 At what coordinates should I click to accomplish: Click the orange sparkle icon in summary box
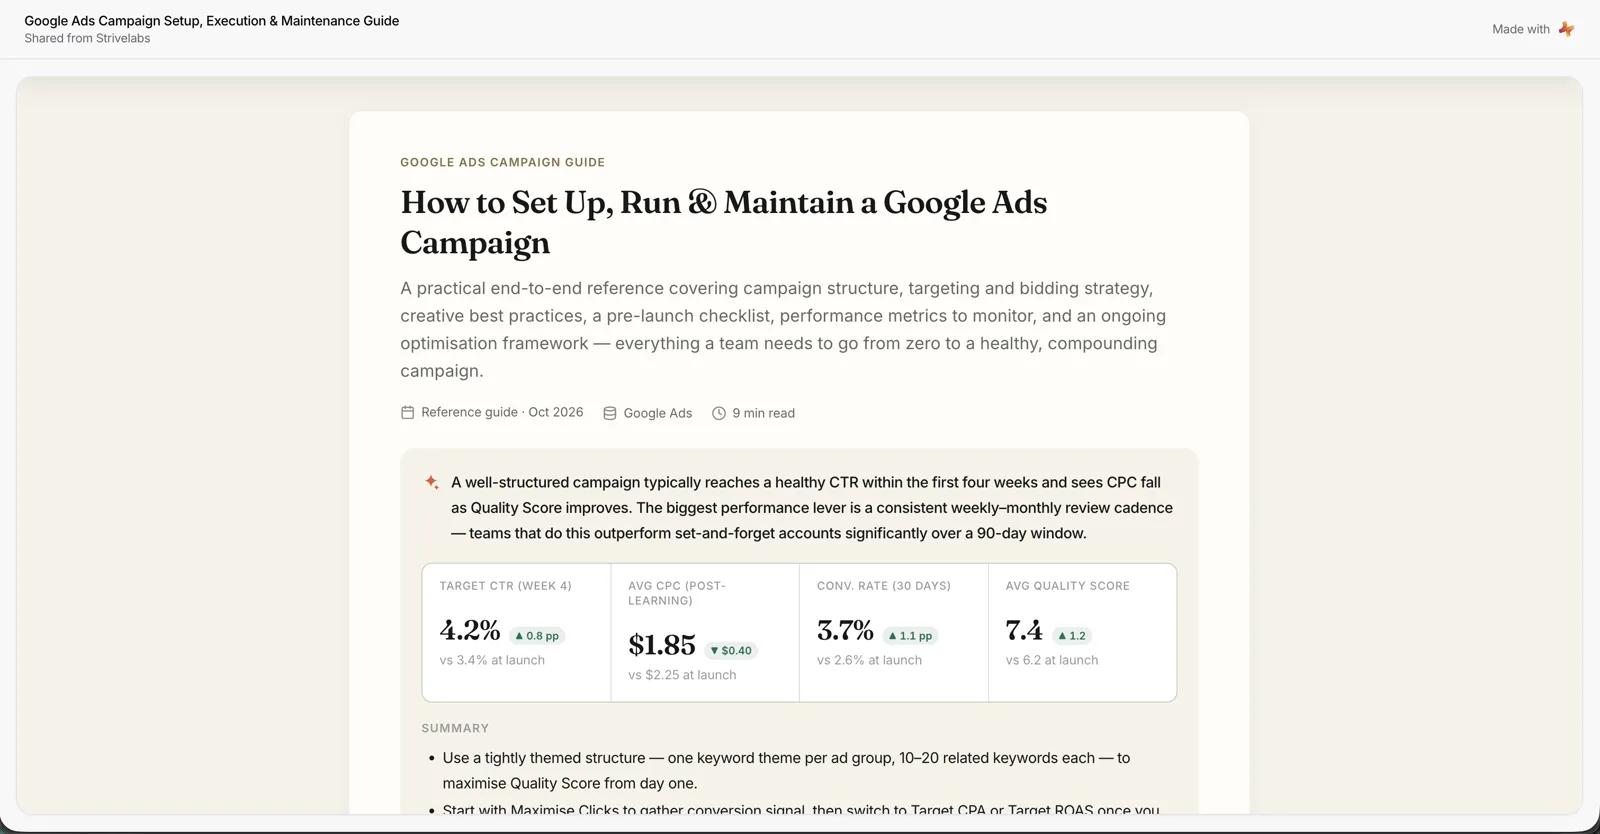432,482
